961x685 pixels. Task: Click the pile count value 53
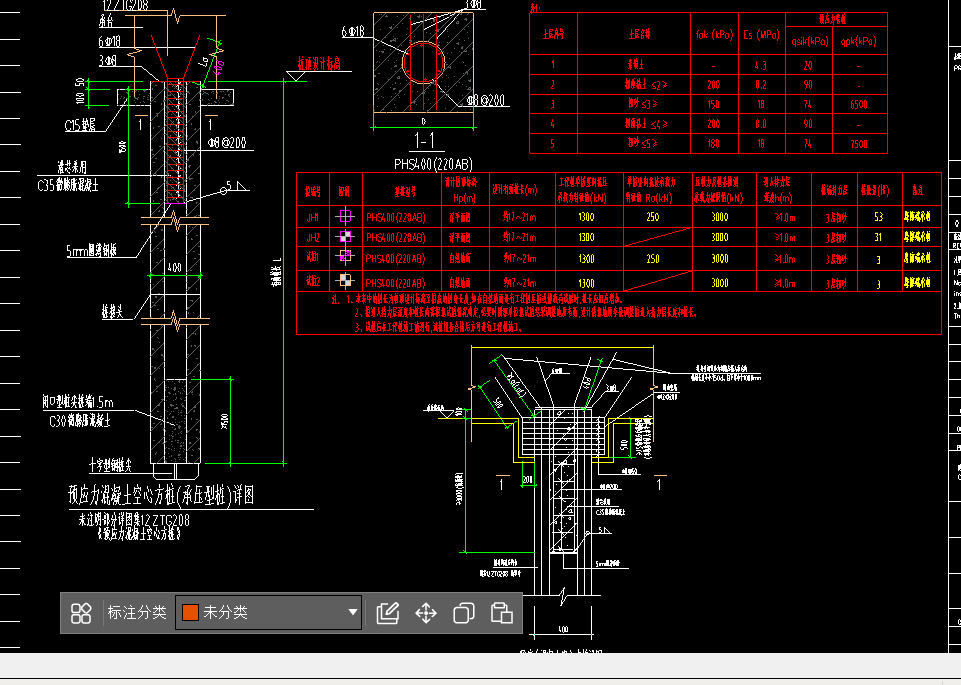[878, 216]
